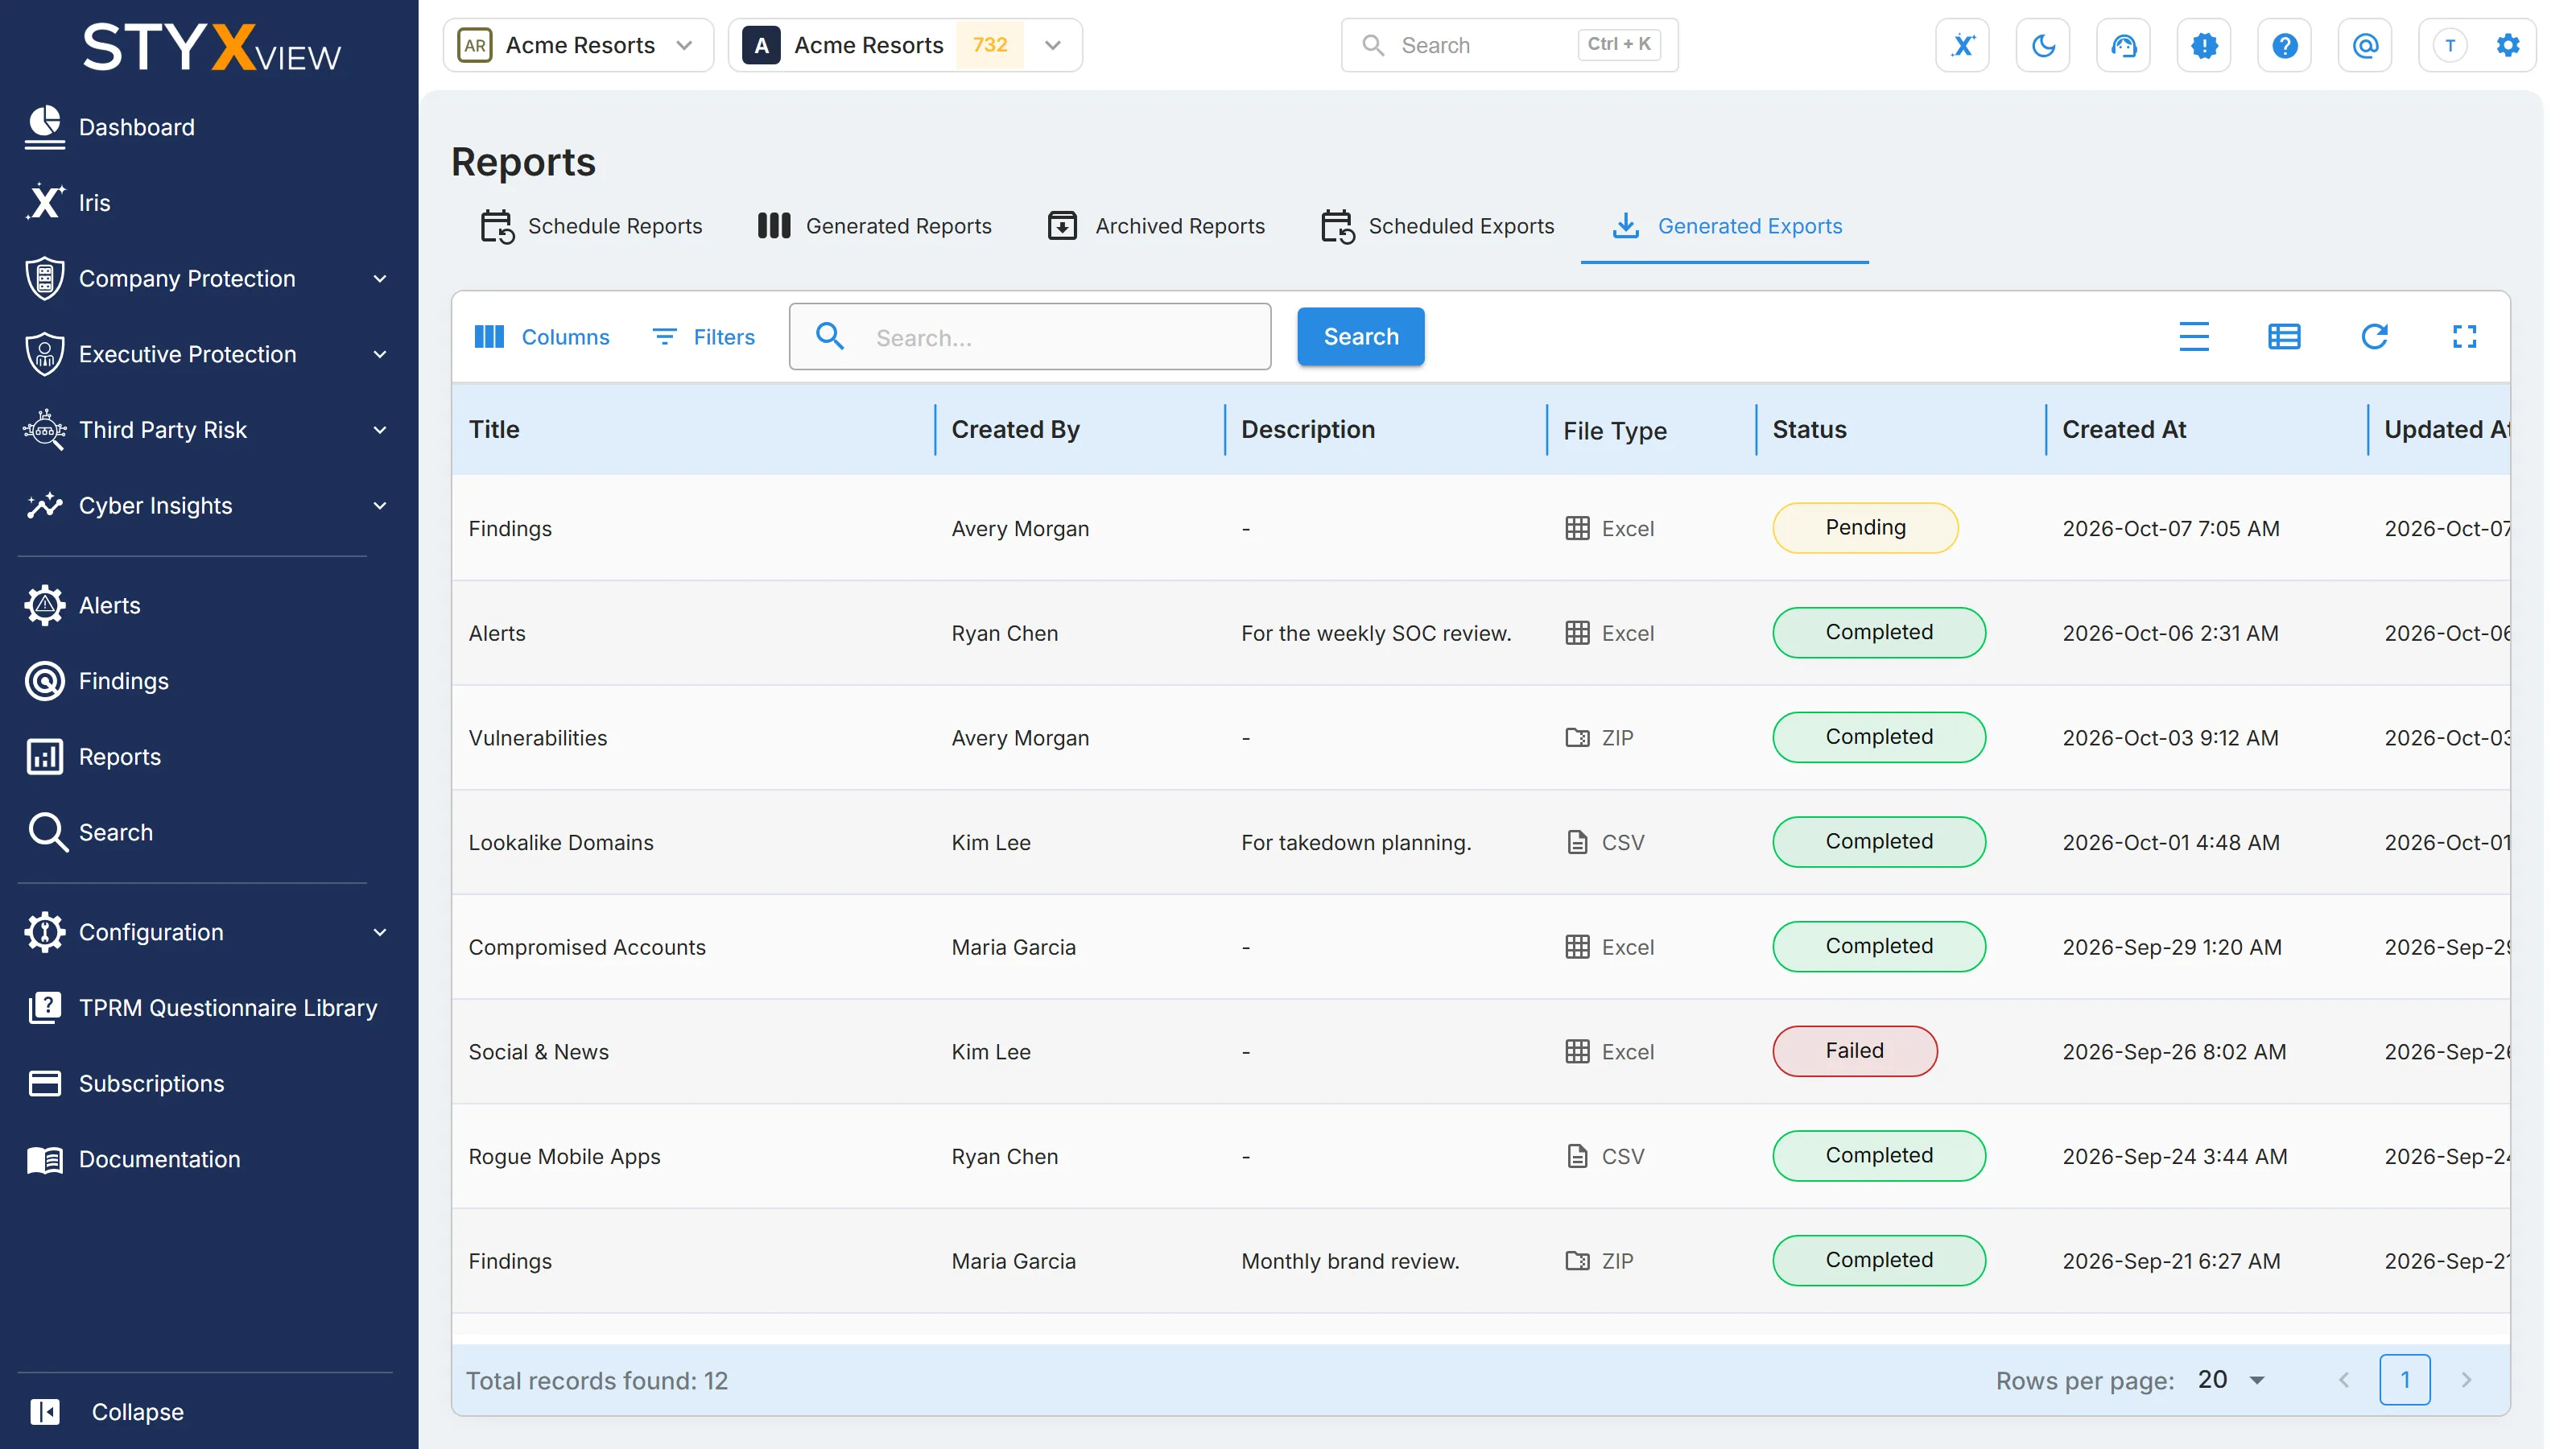Image resolution: width=2576 pixels, height=1449 pixels.
Task: Switch to Scheduled Exports tab
Action: (1437, 226)
